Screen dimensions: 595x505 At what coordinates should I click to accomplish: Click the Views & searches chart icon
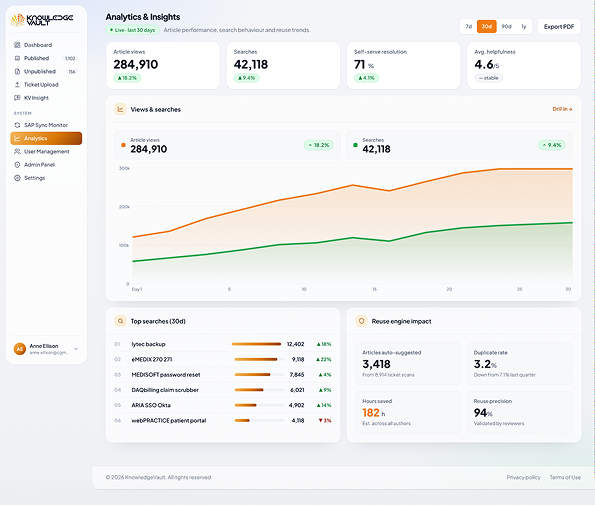(x=120, y=109)
